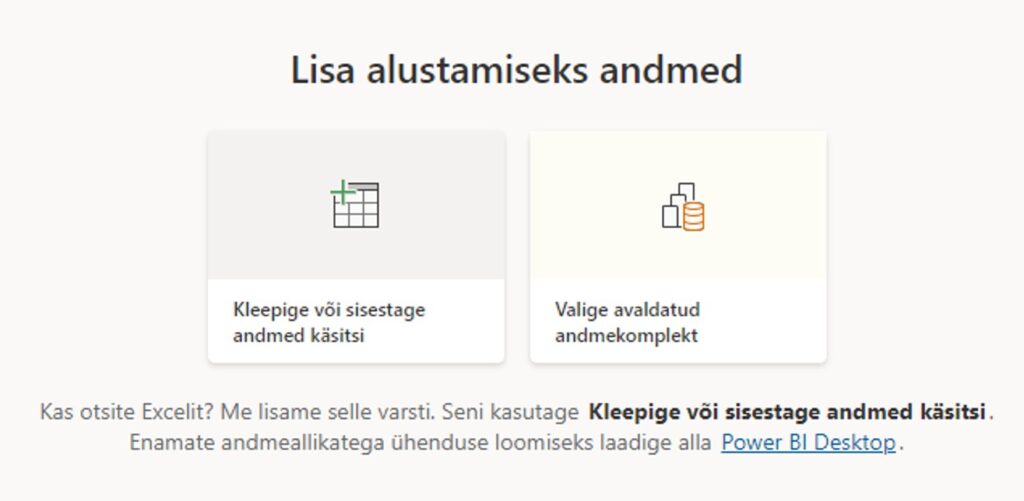Image resolution: width=1024 pixels, height=501 pixels.
Task: Click 'Enamate andmeallikatega ühenduse loomiseks laadige alla' text
Action: click(420, 442)
